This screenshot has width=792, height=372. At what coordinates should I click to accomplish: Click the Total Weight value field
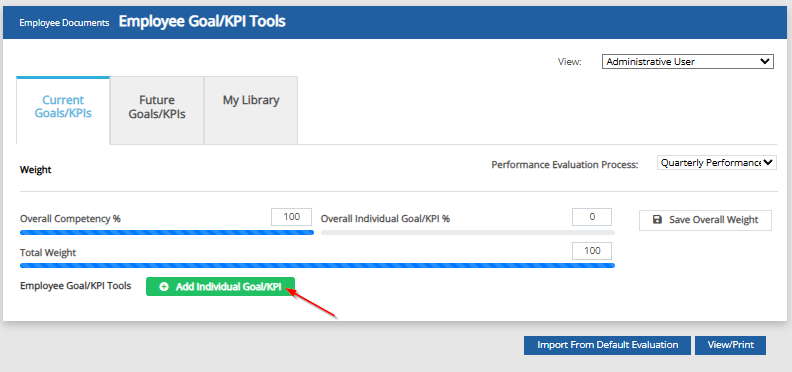[592, 251]
